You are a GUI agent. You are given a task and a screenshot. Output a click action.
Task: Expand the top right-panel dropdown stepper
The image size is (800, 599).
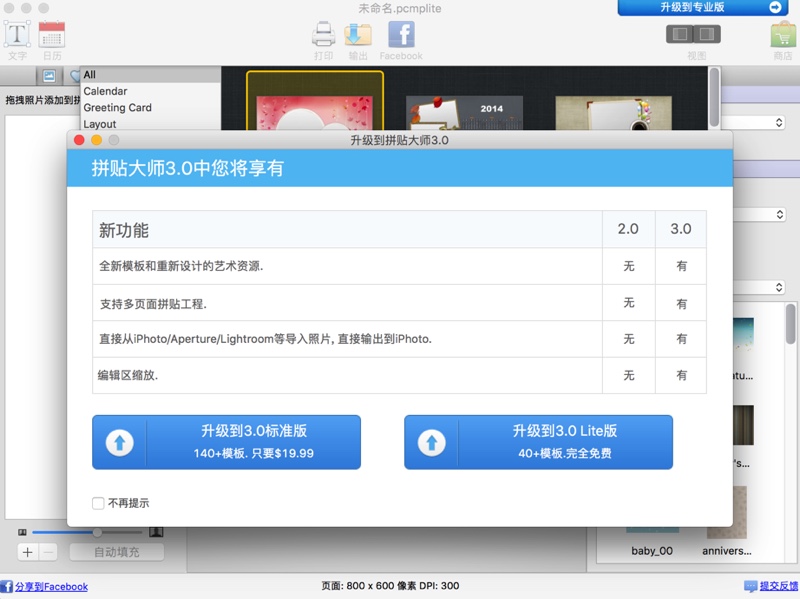pyautogui.click(x=779, y=122)
